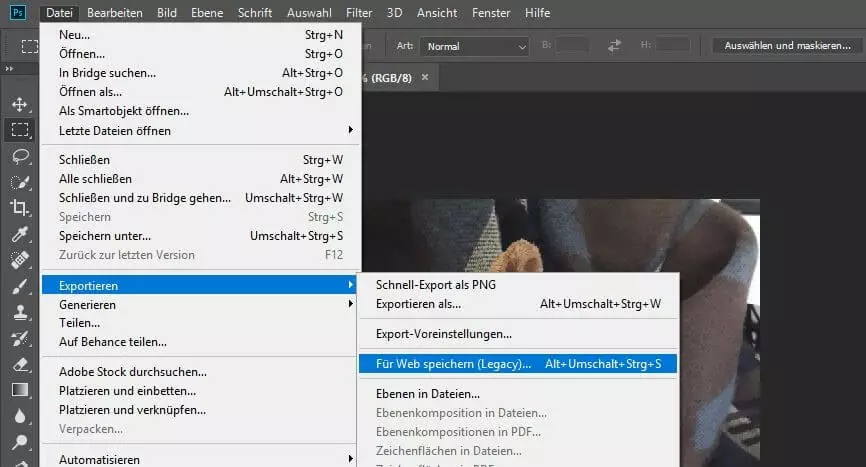This screenshot has width=866, height=467.
Task: Select the Brush tool
Action: point(19,286)
